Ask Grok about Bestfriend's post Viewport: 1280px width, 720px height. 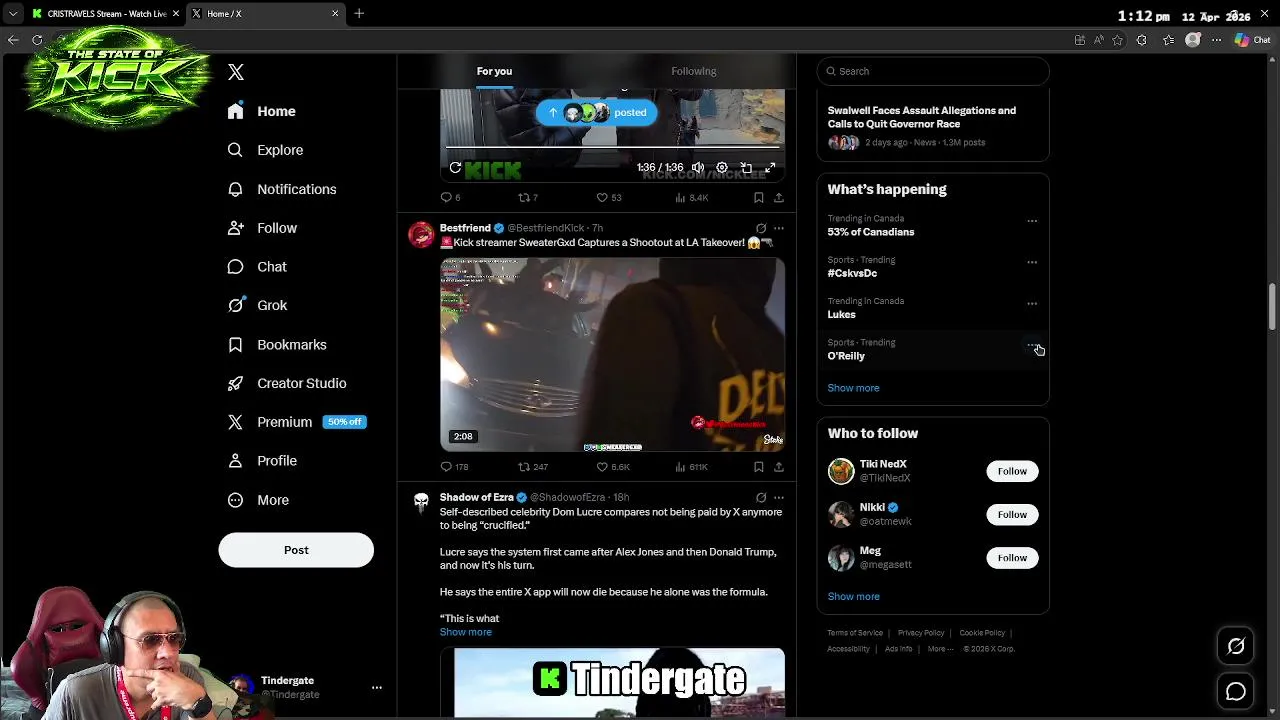pyautogui.click(x=761, y=228)
